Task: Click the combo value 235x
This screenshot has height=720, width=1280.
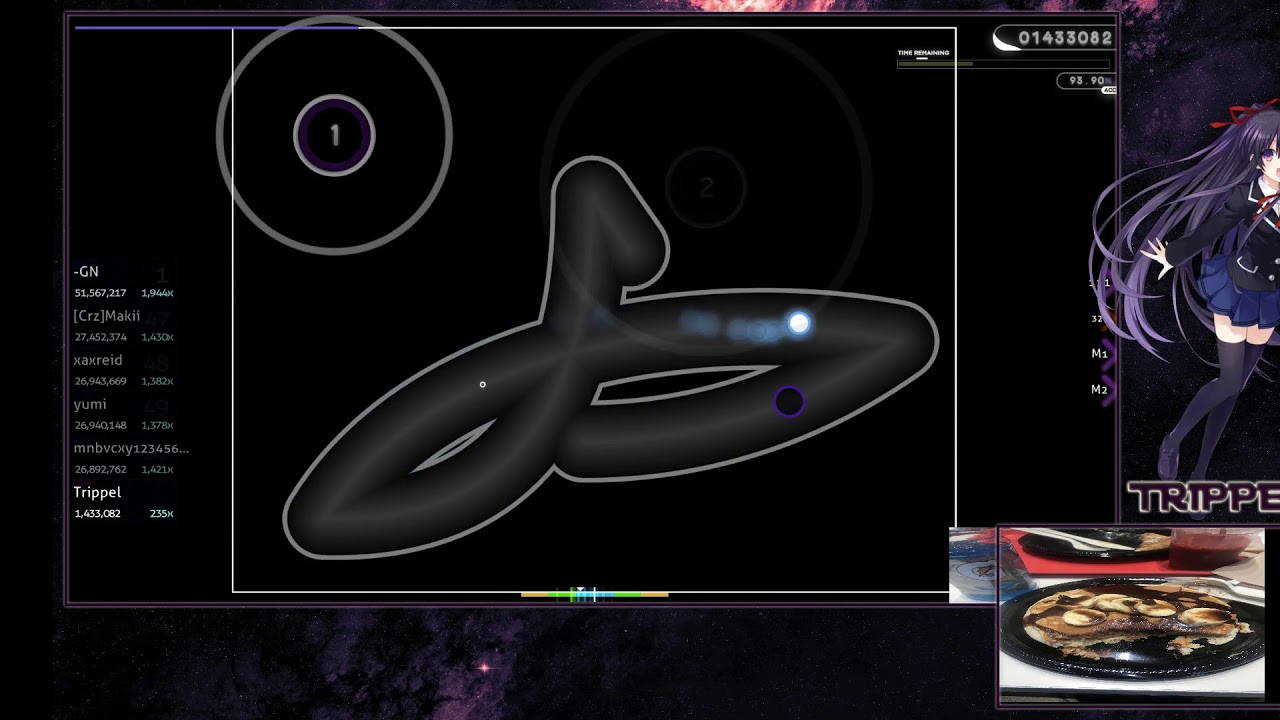Action: [161, 513]
